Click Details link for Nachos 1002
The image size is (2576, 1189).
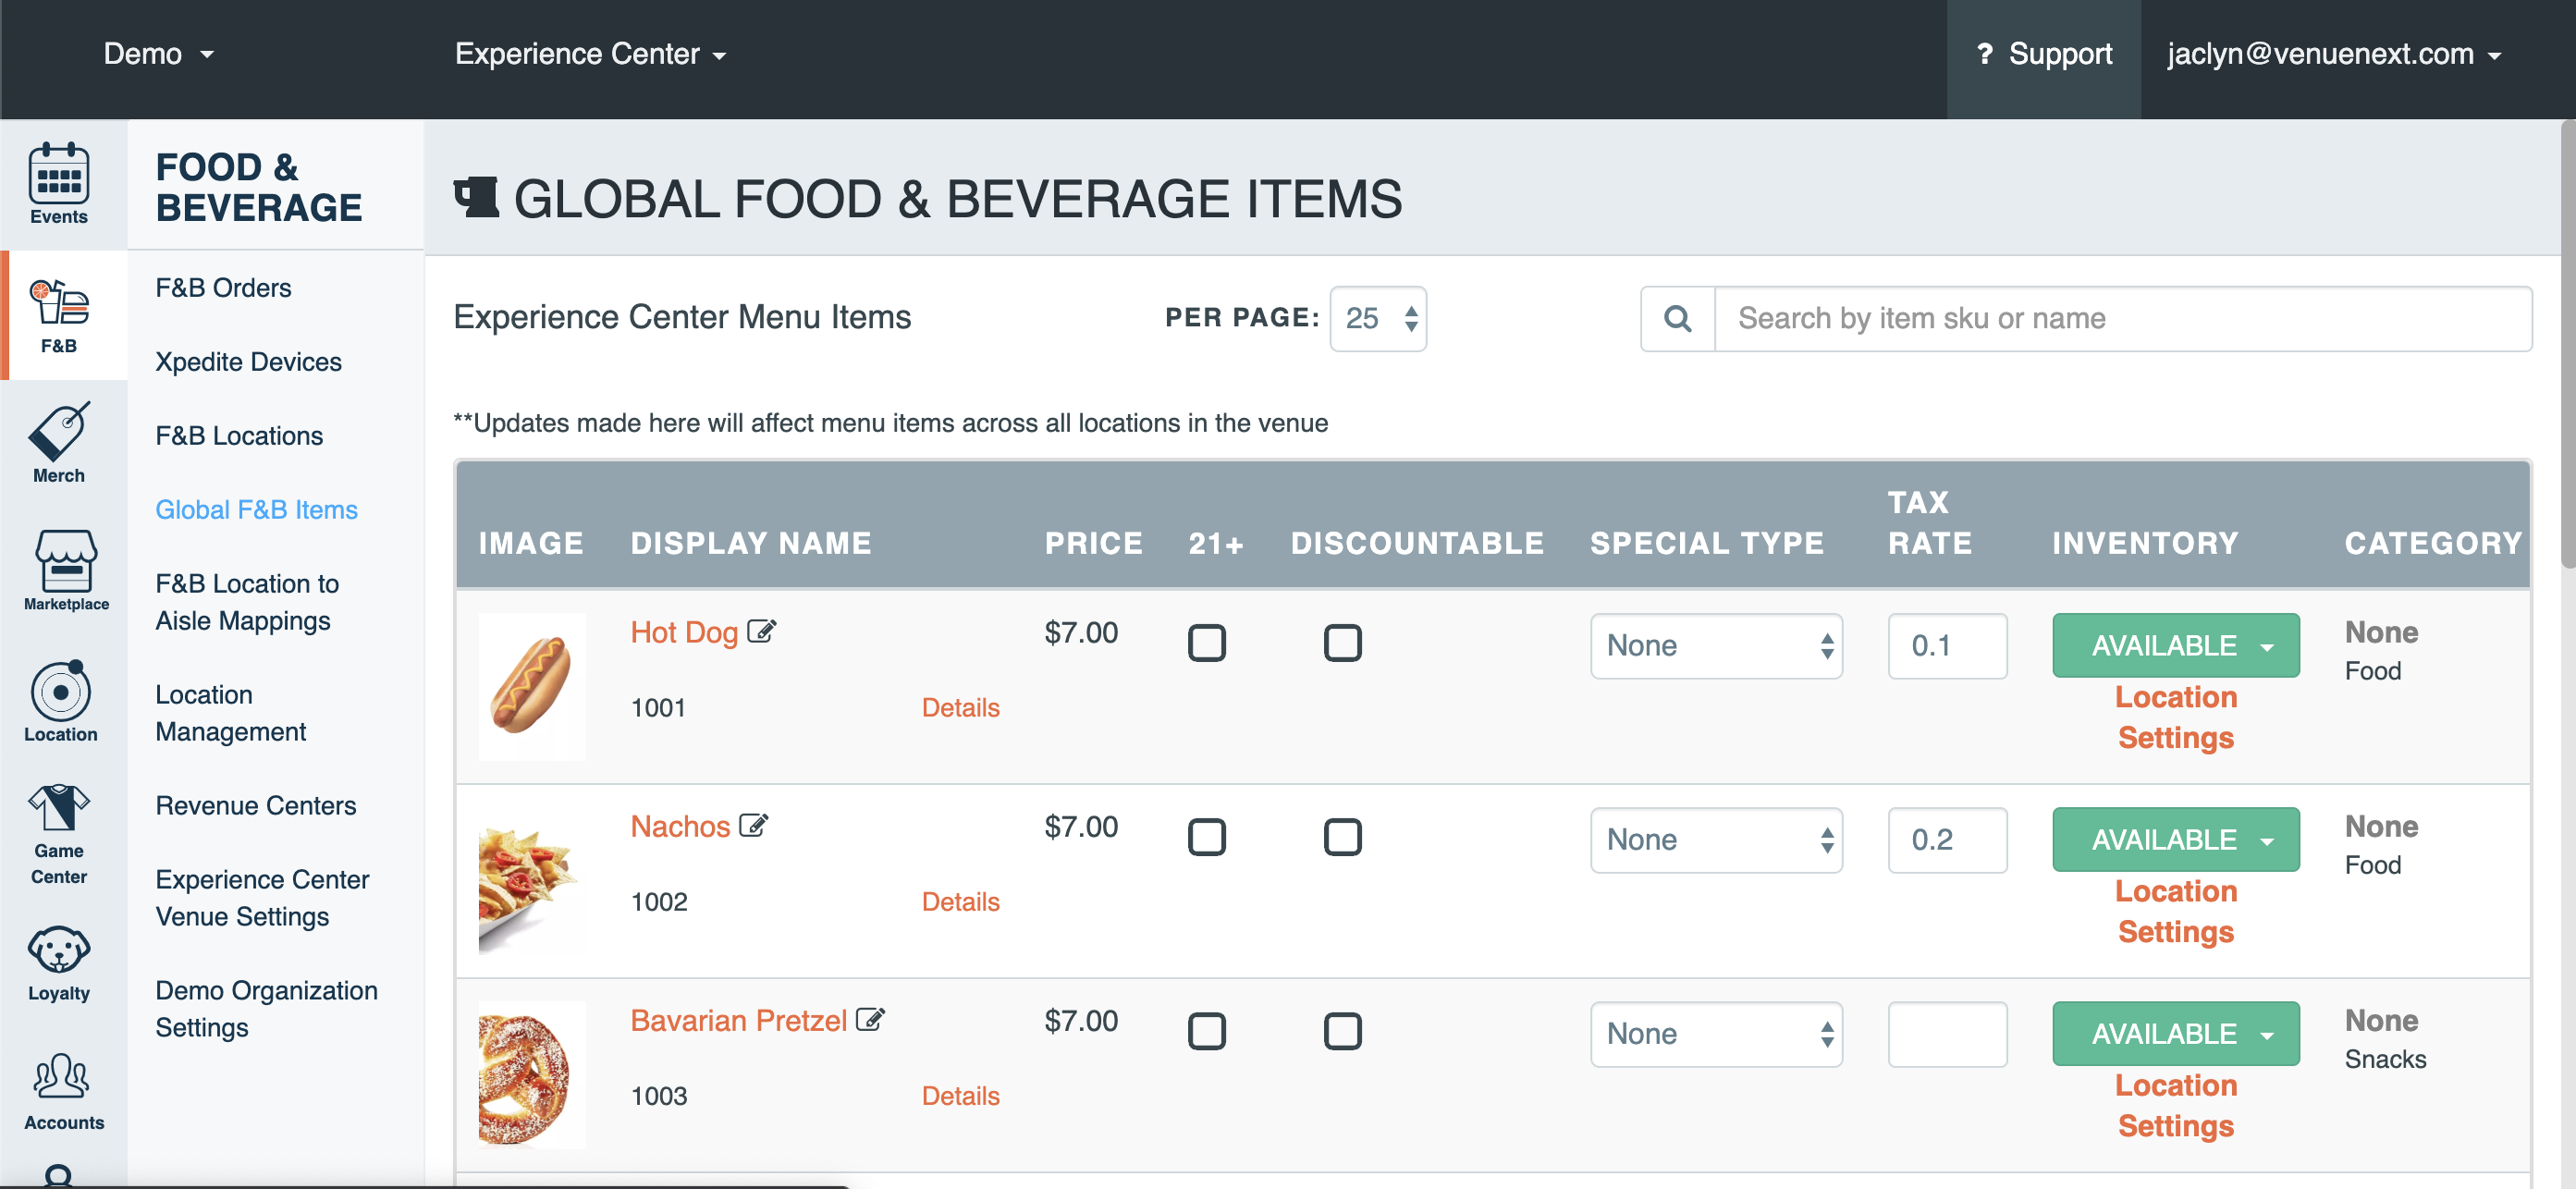(961, 902)
